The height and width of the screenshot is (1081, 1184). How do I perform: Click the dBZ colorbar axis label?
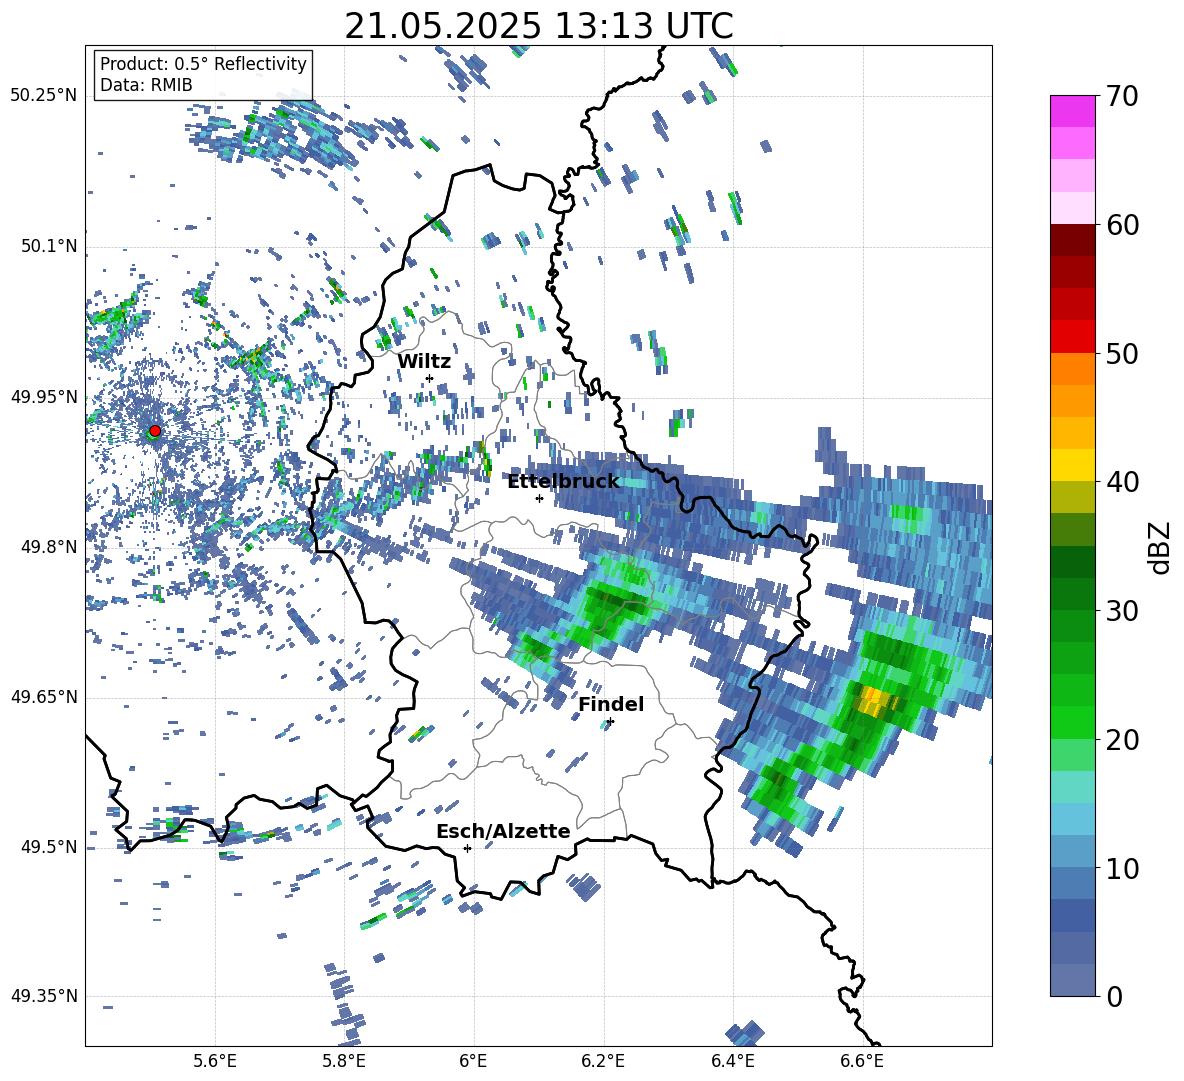click(1161, 547)
